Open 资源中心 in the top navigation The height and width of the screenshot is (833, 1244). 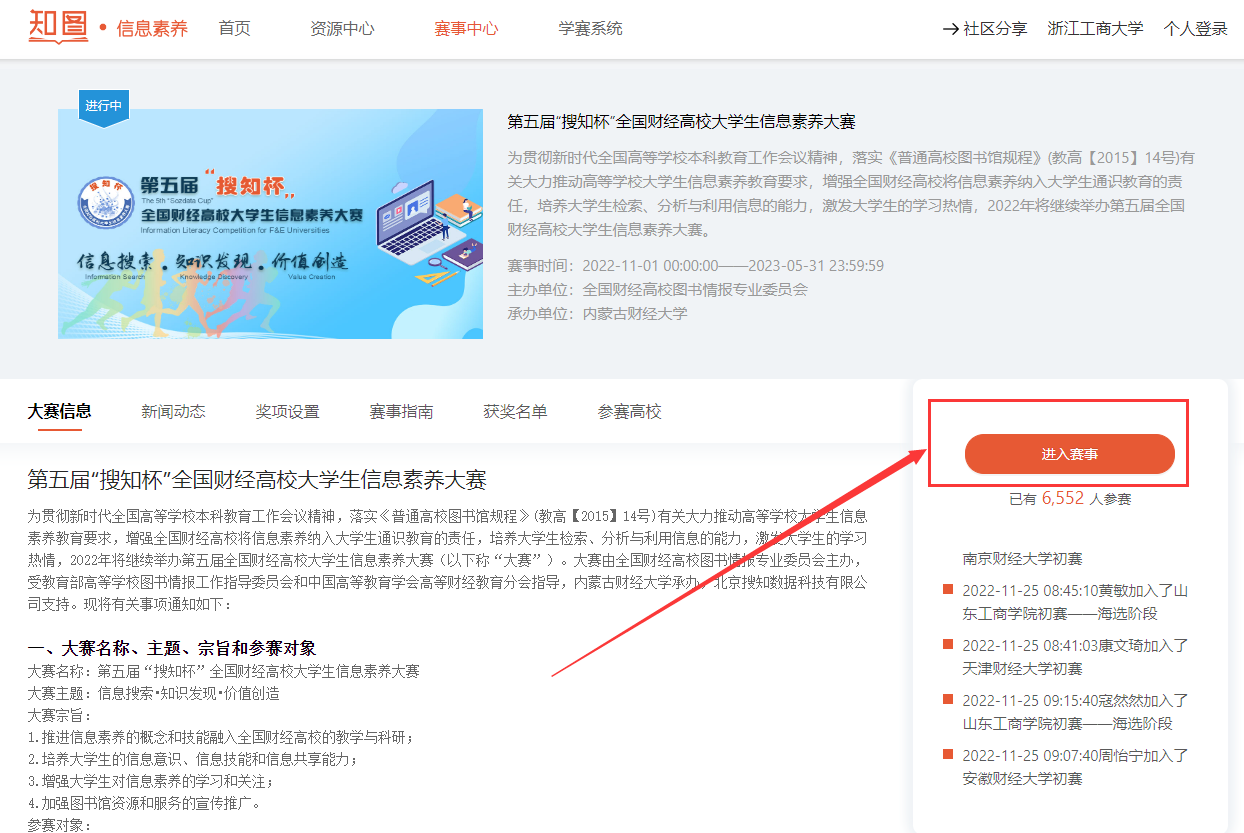pos(342,29)
